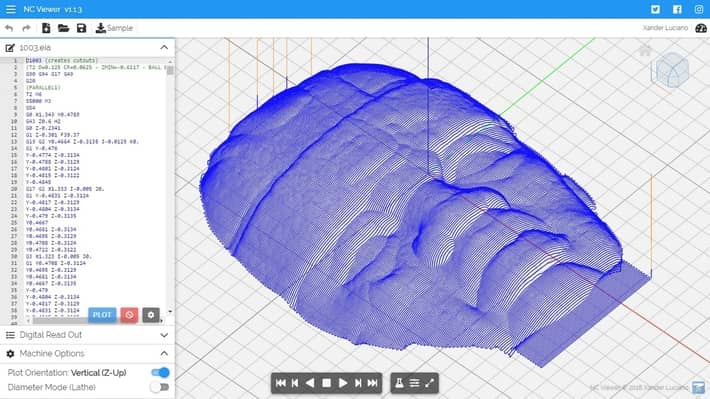This screenshot has width=710, height=399.
Task: Open the hamburger main menu
Action: coord(10,9)
